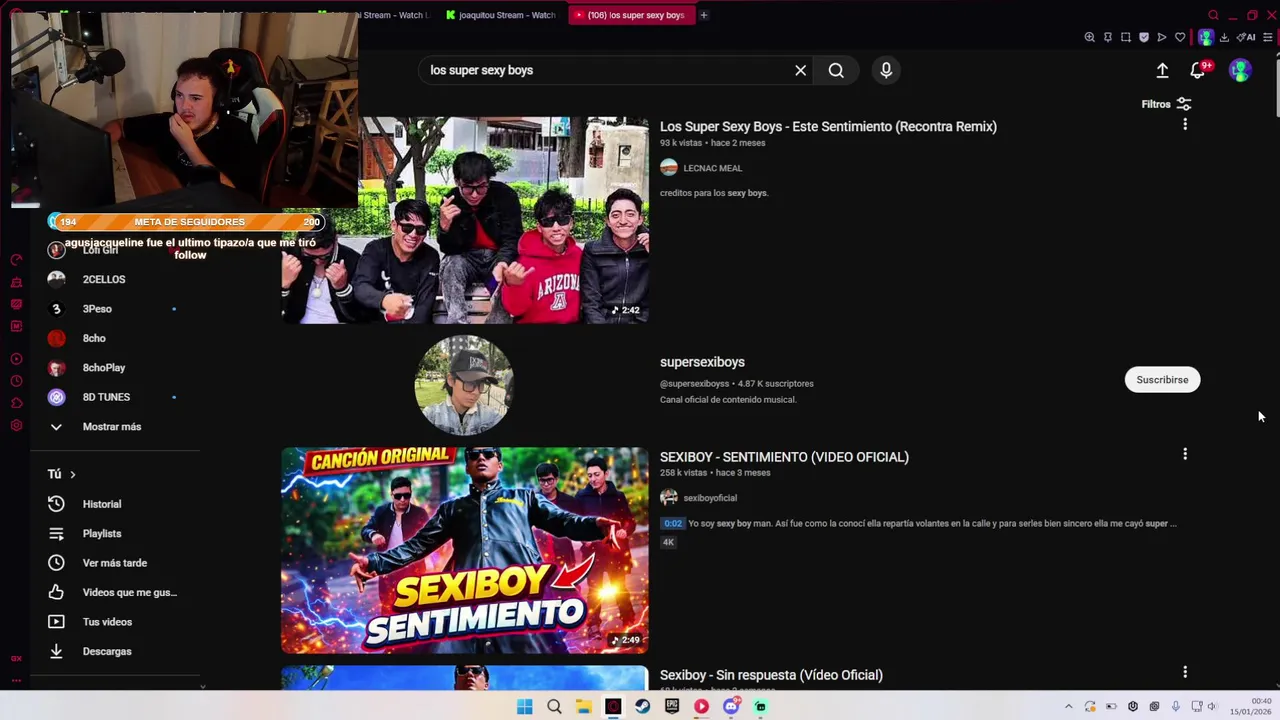The image size is (1280, 720).
Task: Open Steam from the taskbar
Action: tap(642, 707)
